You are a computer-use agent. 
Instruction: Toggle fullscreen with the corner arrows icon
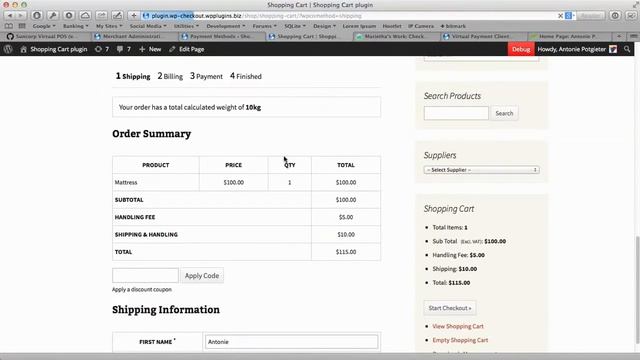635,4
